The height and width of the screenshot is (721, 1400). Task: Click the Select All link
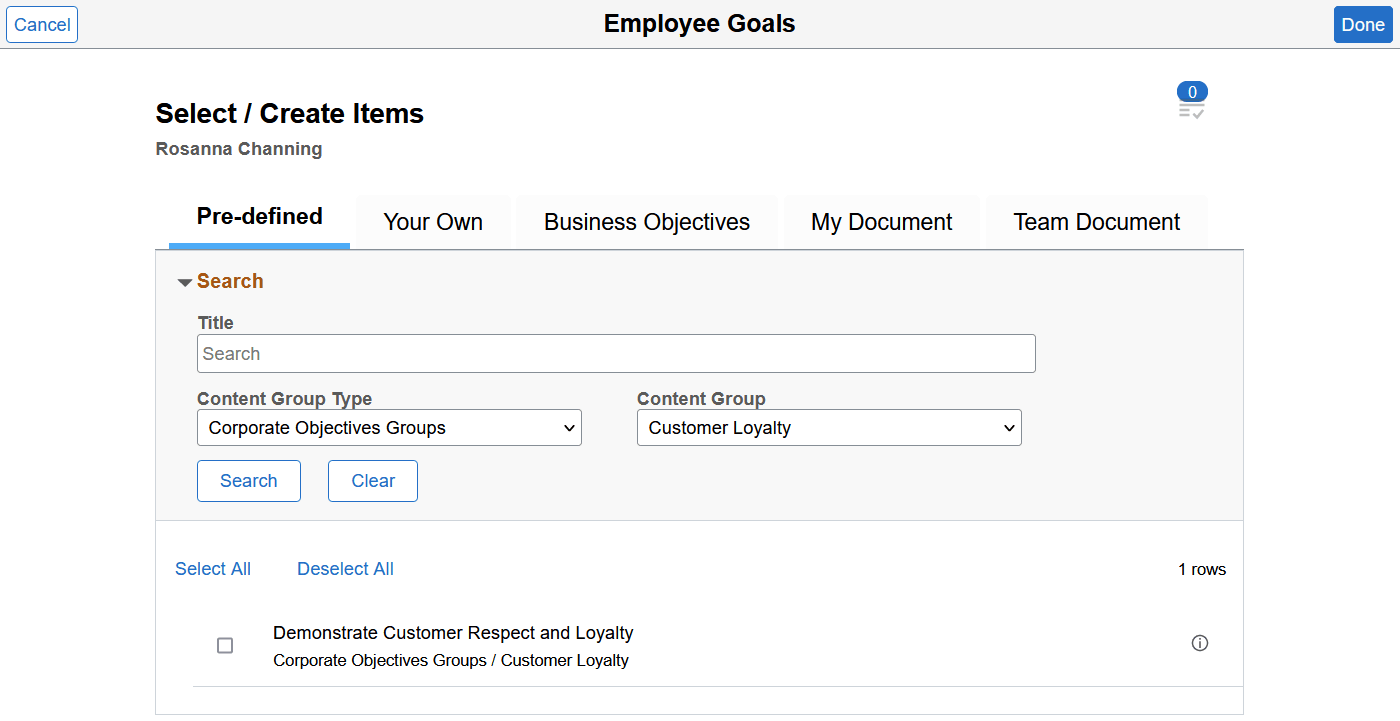[x=213, y=569]
